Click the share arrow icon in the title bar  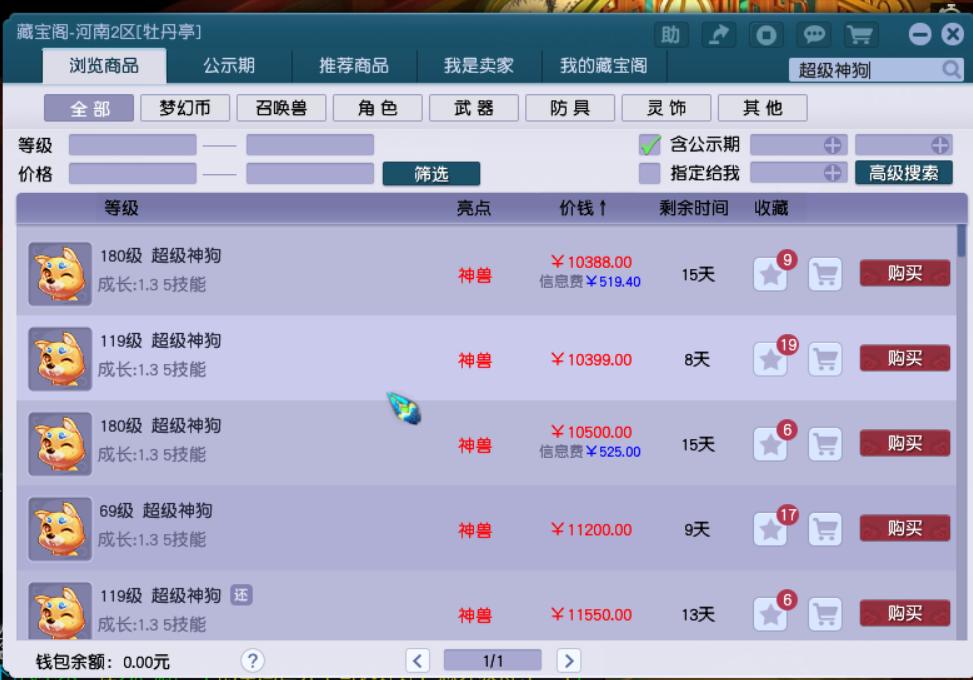point(719,33)
